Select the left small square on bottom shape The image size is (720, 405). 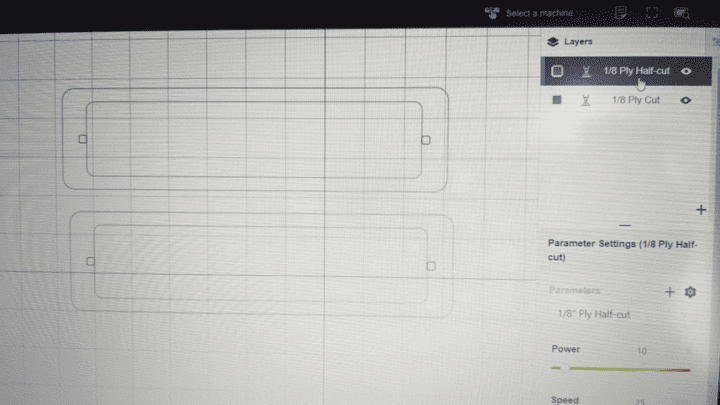point(90,261)
